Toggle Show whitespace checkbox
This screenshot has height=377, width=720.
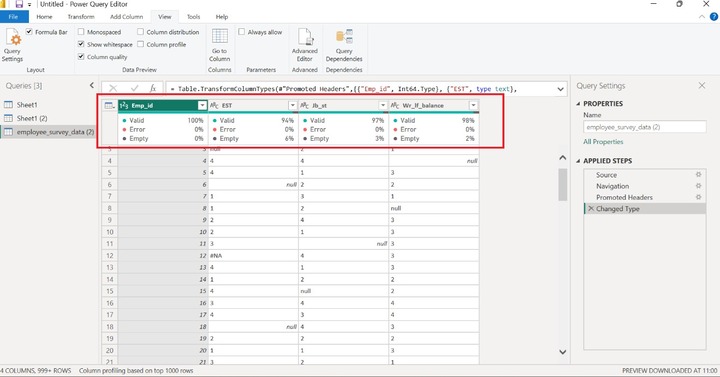coord(81,44)
